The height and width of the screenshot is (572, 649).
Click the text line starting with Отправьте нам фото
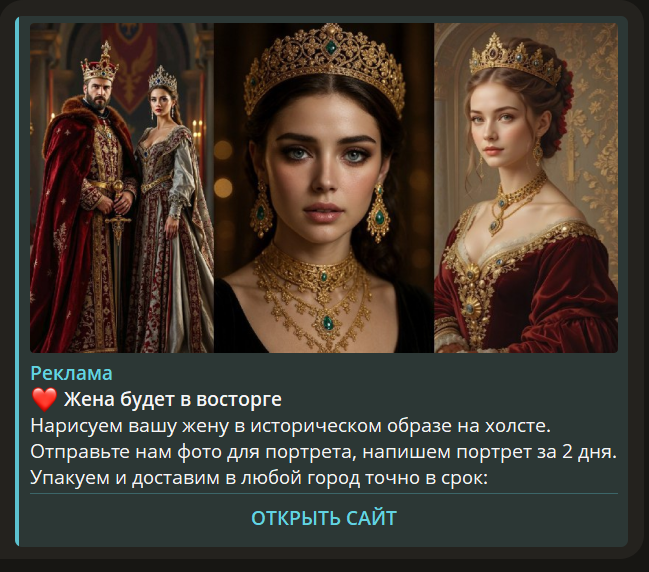point(324,452)
